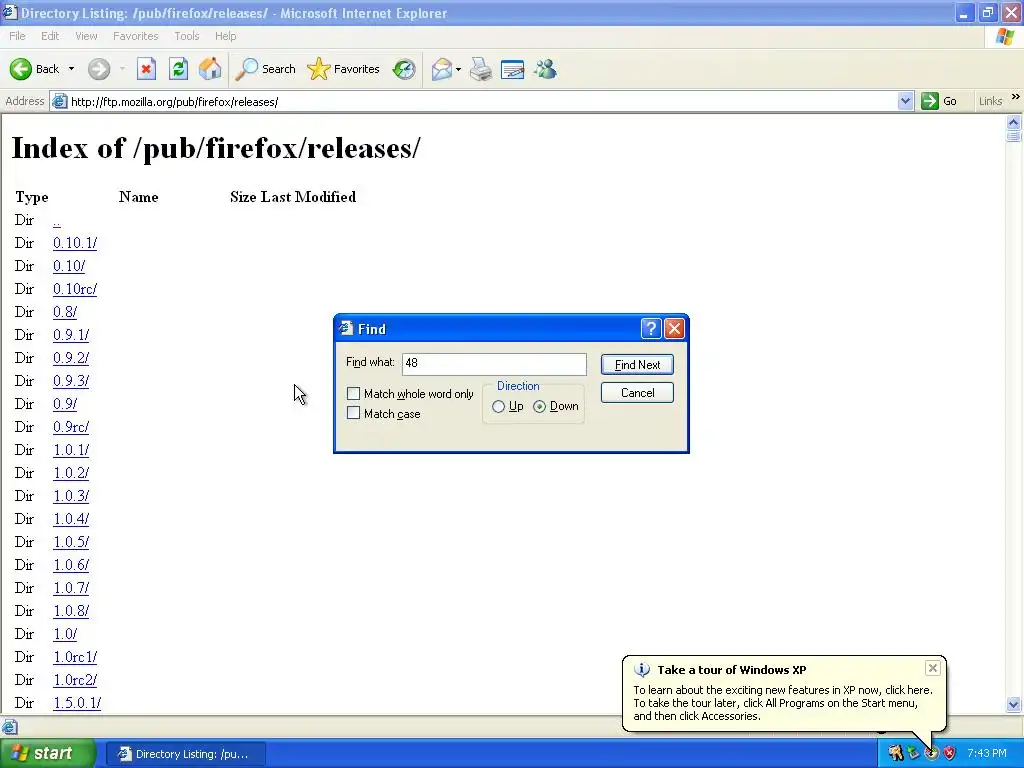
Task: Click the Forward arrow icon
Action: tap(99, 69)
